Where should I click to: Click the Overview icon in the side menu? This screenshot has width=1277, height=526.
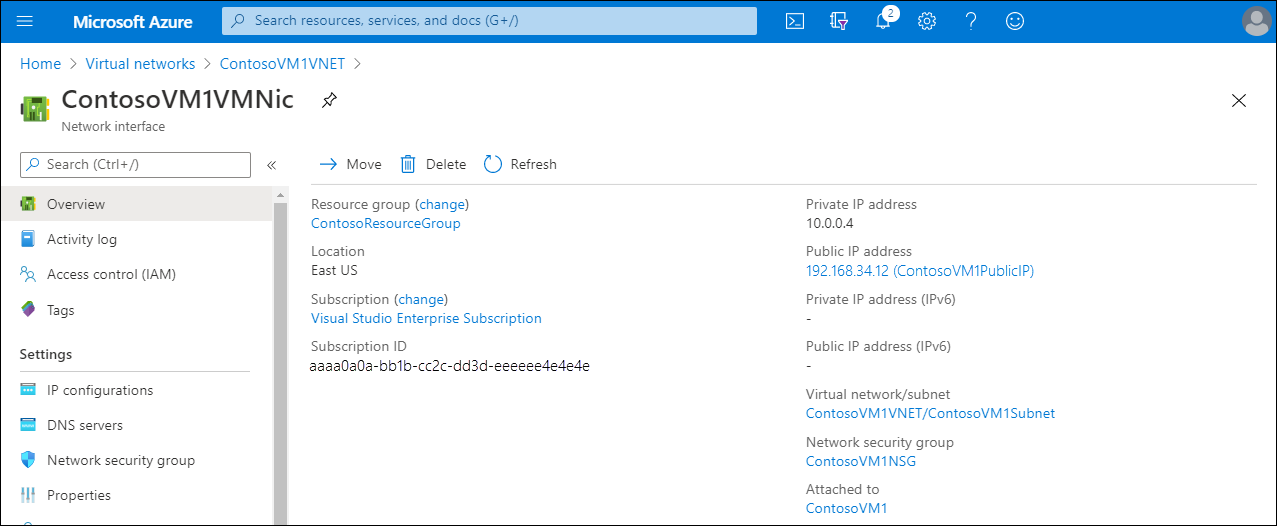click(x=28, y=204)
